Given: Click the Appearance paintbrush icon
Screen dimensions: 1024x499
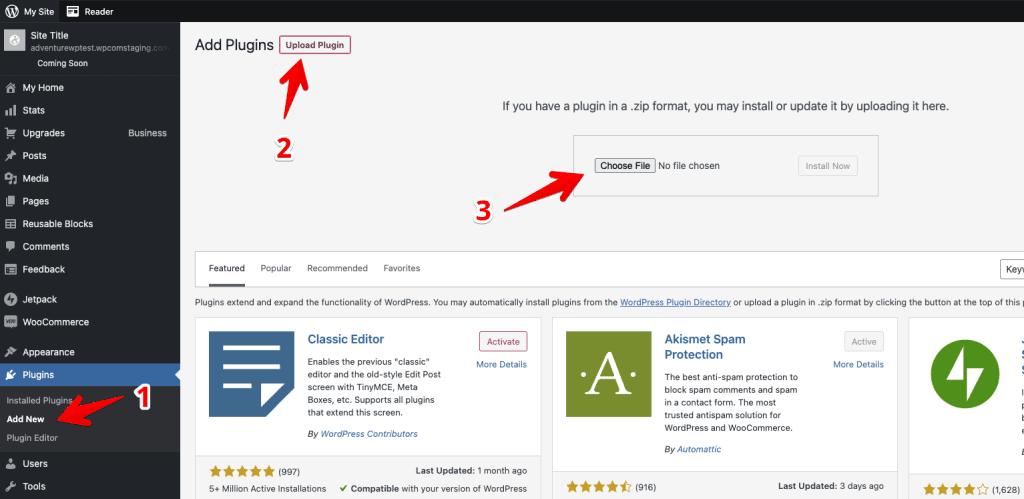Looking at the screenshot, I should click(10, 352).
